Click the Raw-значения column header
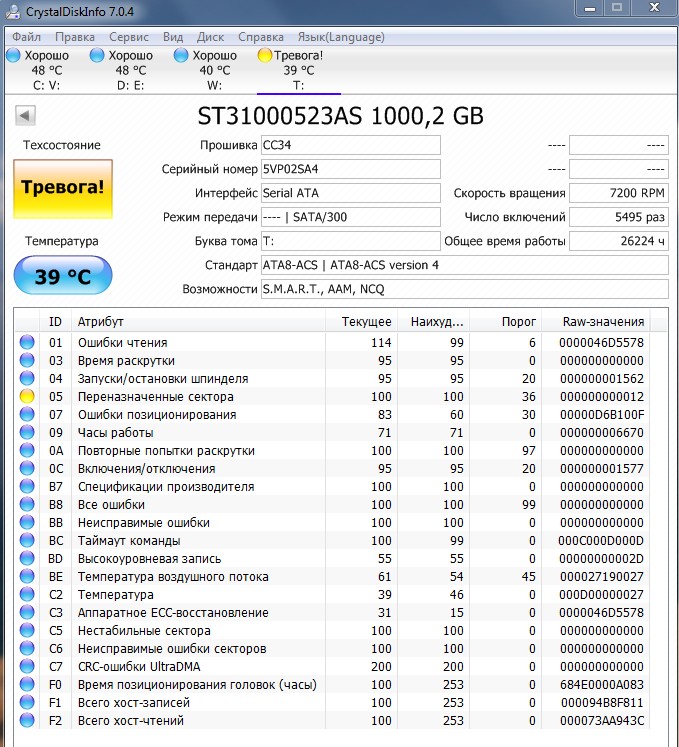This screenshot has height=747, width=679. click(596, 322)
